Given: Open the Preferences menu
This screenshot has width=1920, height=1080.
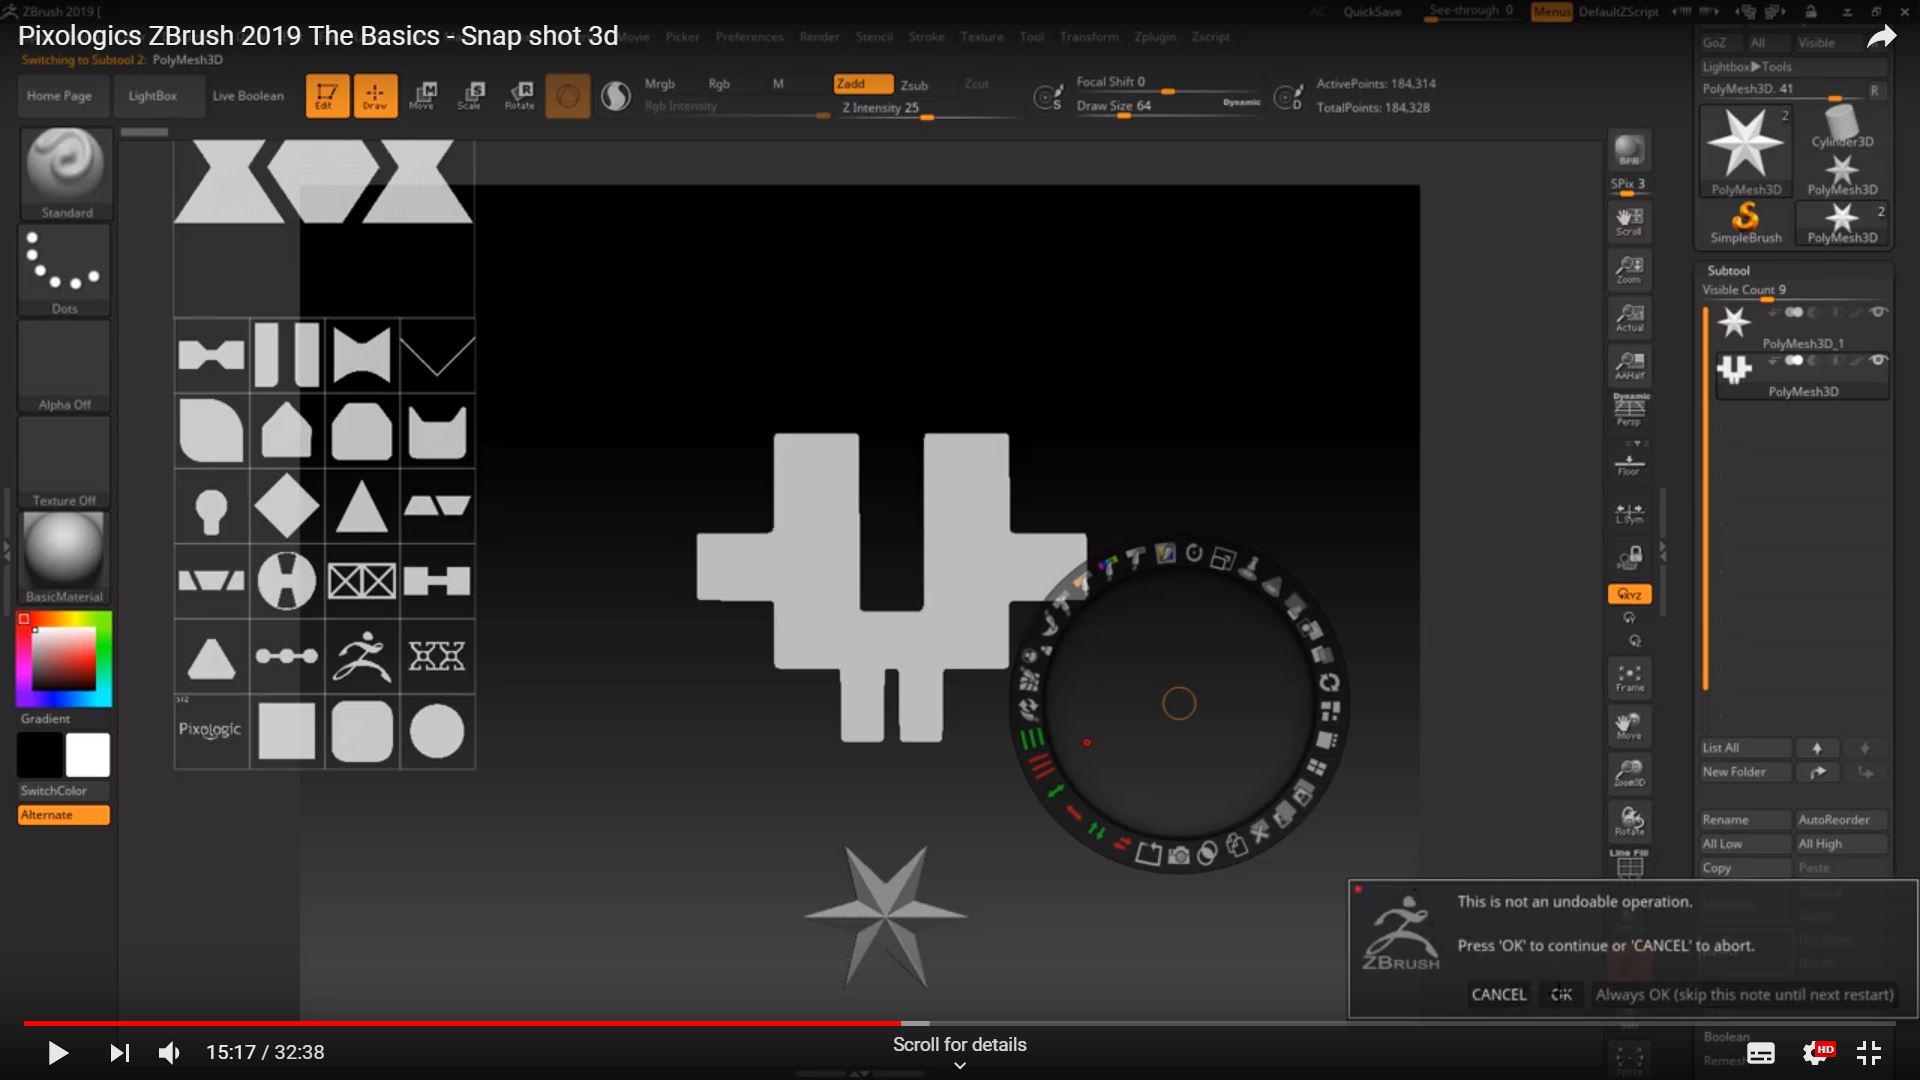Looking at the screenshot, I should 749,37.
